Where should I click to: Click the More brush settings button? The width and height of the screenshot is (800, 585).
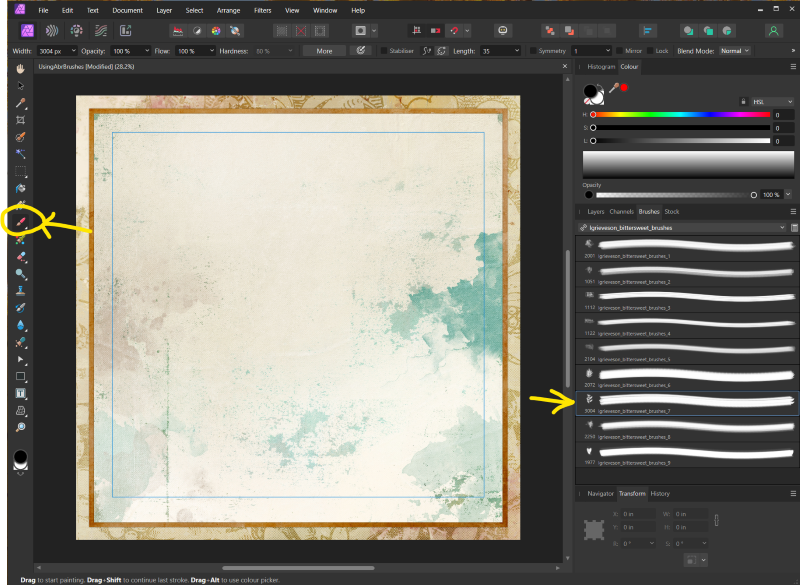[324, 51]
